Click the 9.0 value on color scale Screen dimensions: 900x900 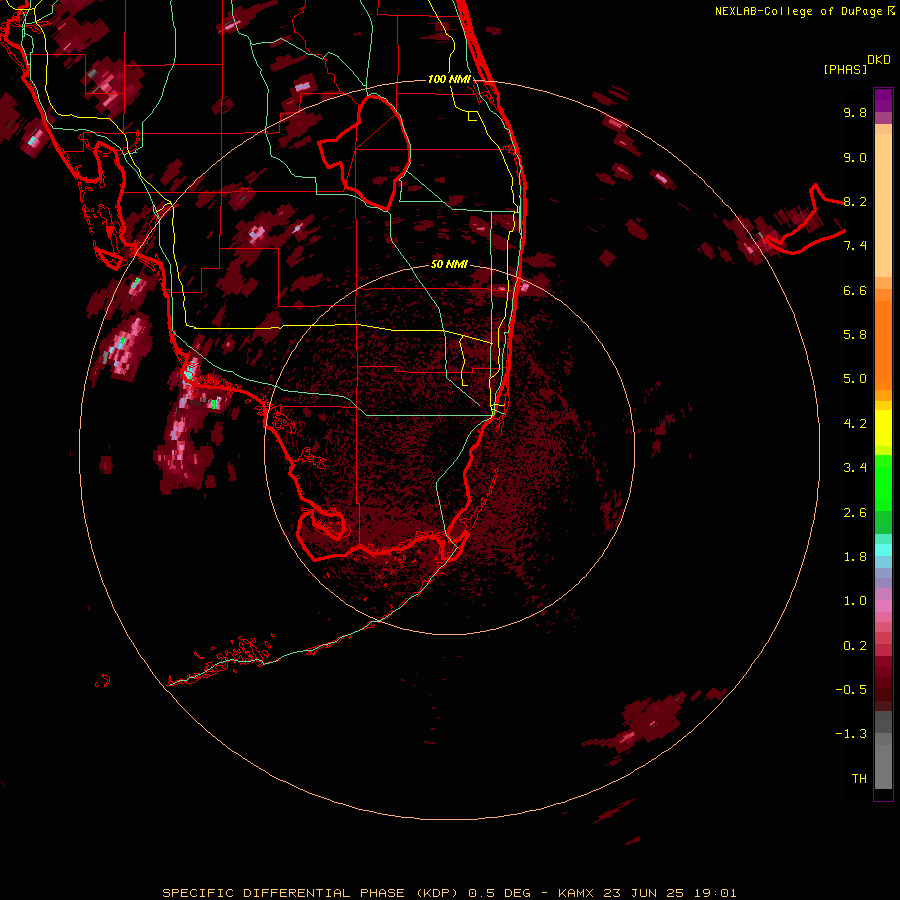(x=855, y=157)
